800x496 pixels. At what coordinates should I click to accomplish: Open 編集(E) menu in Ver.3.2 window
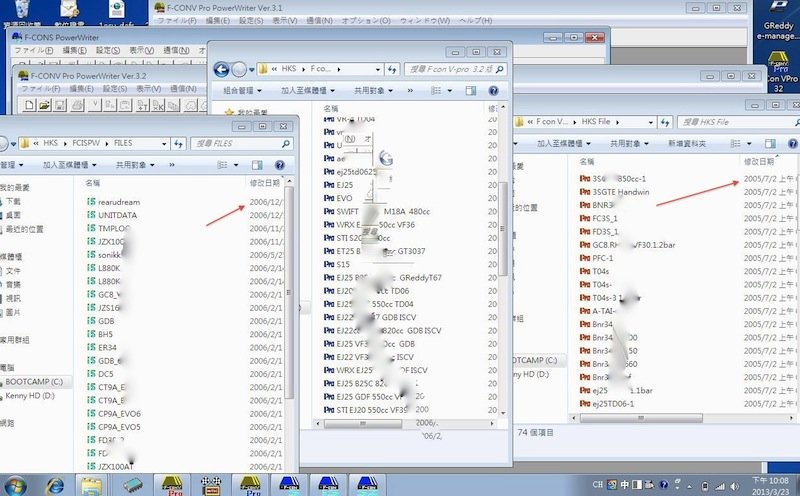point(81,88)
